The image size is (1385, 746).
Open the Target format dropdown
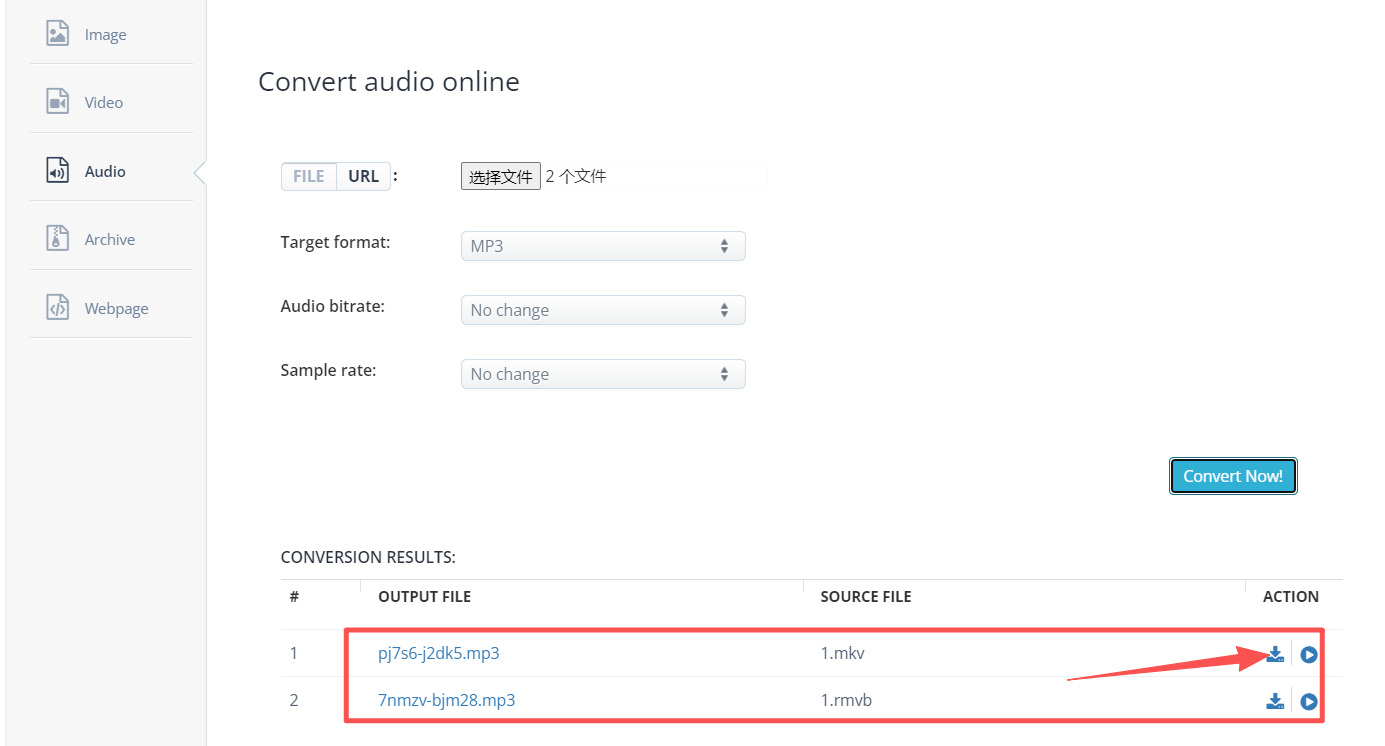pos(603,246)
